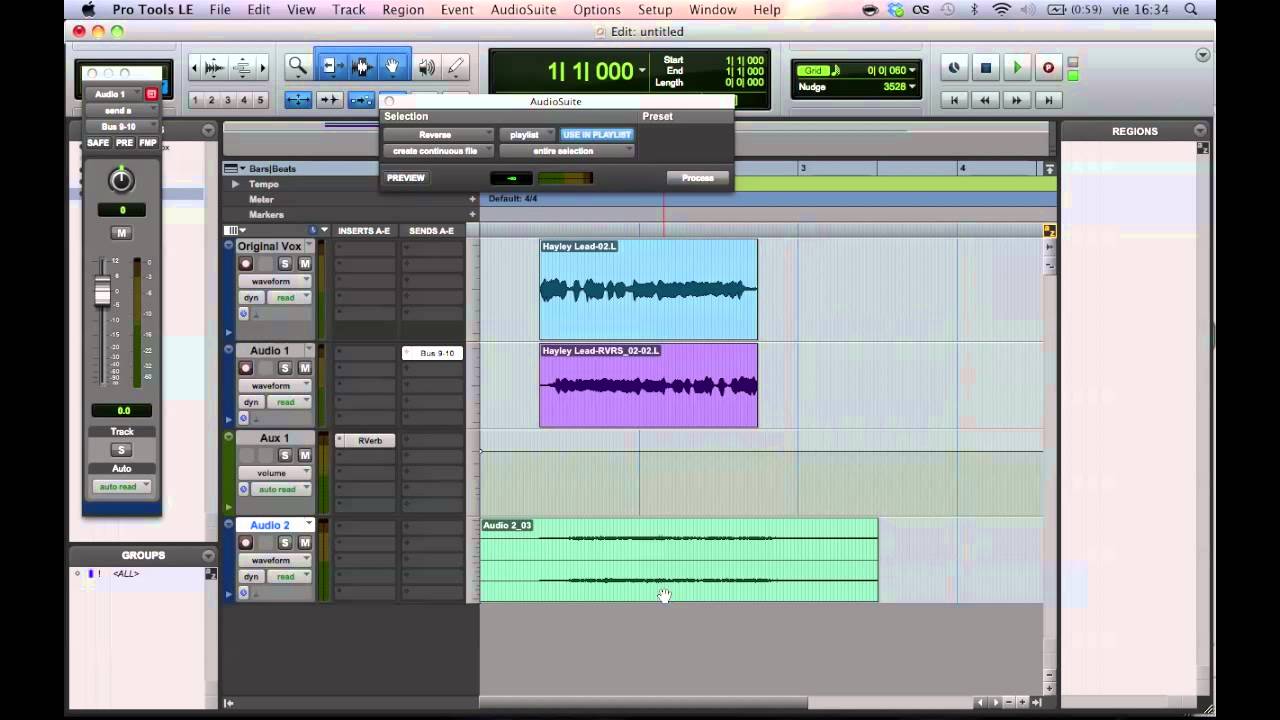Open the Groups list popup menu arrow
Viewport: 1280px width, 720px height.
(208, 555)
